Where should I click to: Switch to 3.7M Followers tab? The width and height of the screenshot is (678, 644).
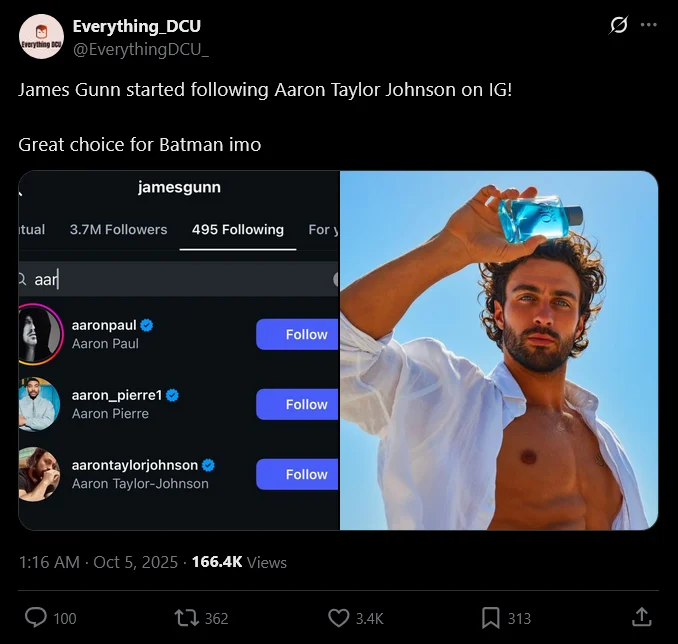tap(118, 229)
